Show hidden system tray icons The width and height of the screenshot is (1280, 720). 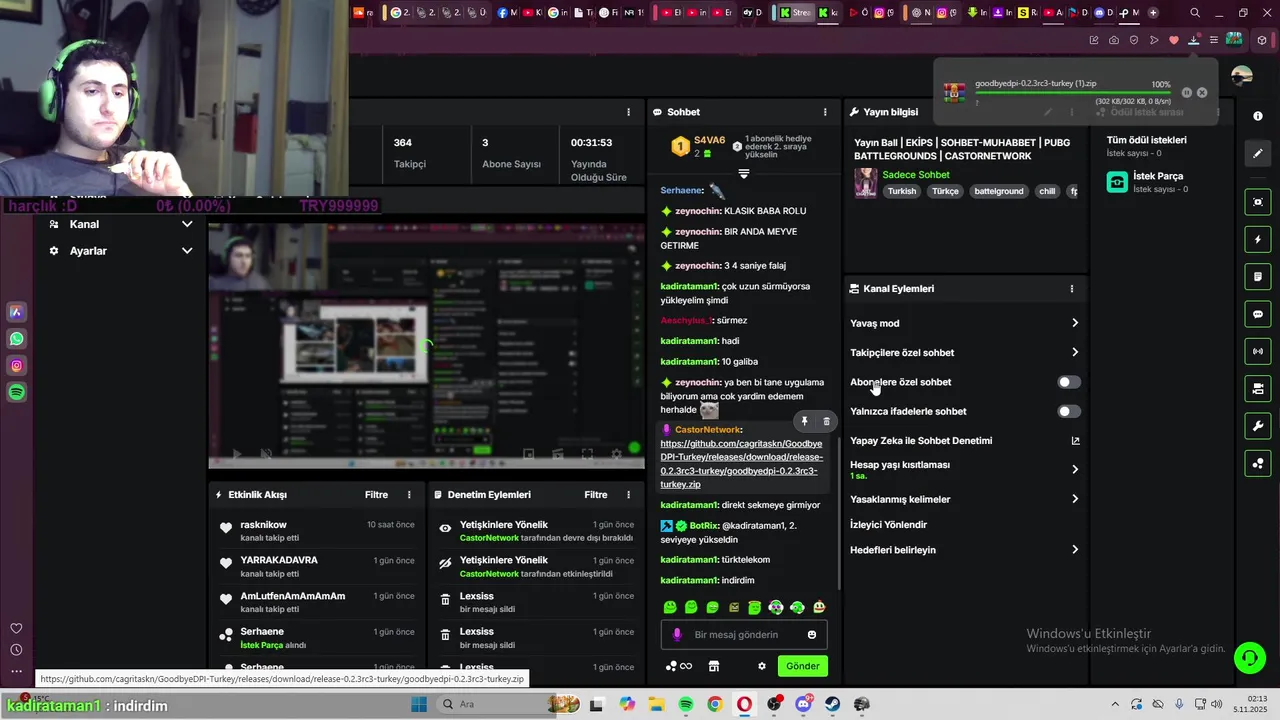[1115, 705]
